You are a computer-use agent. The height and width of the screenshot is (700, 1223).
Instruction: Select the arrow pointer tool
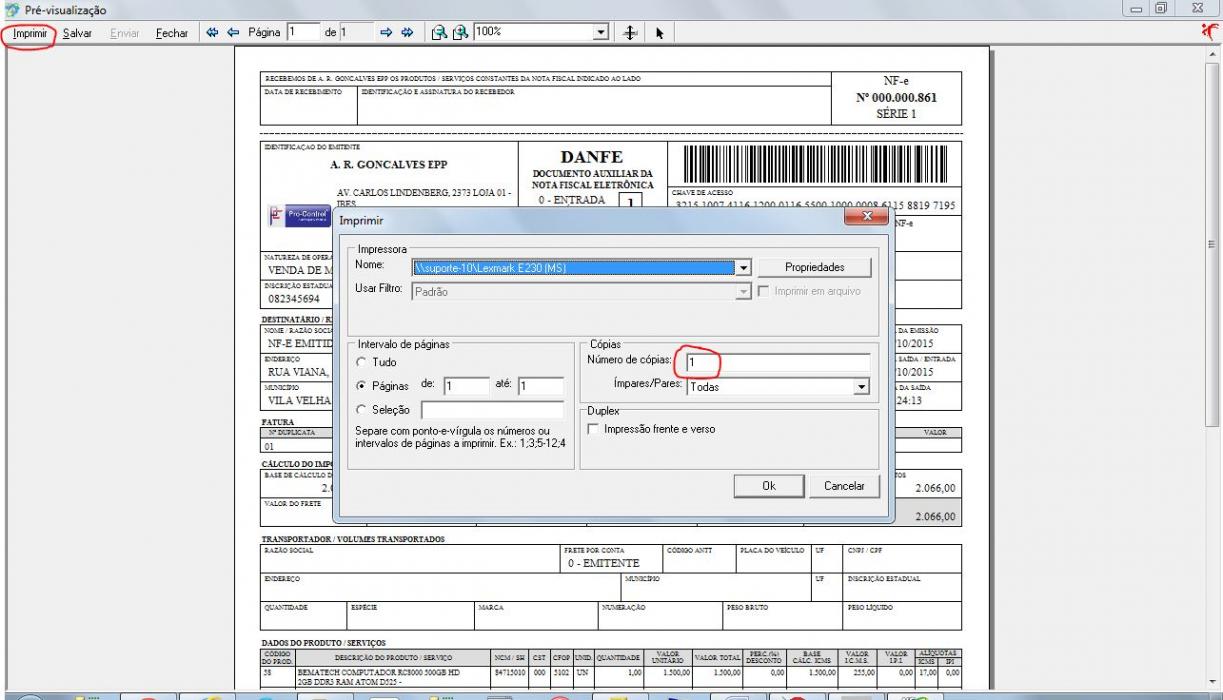(660, 33)
